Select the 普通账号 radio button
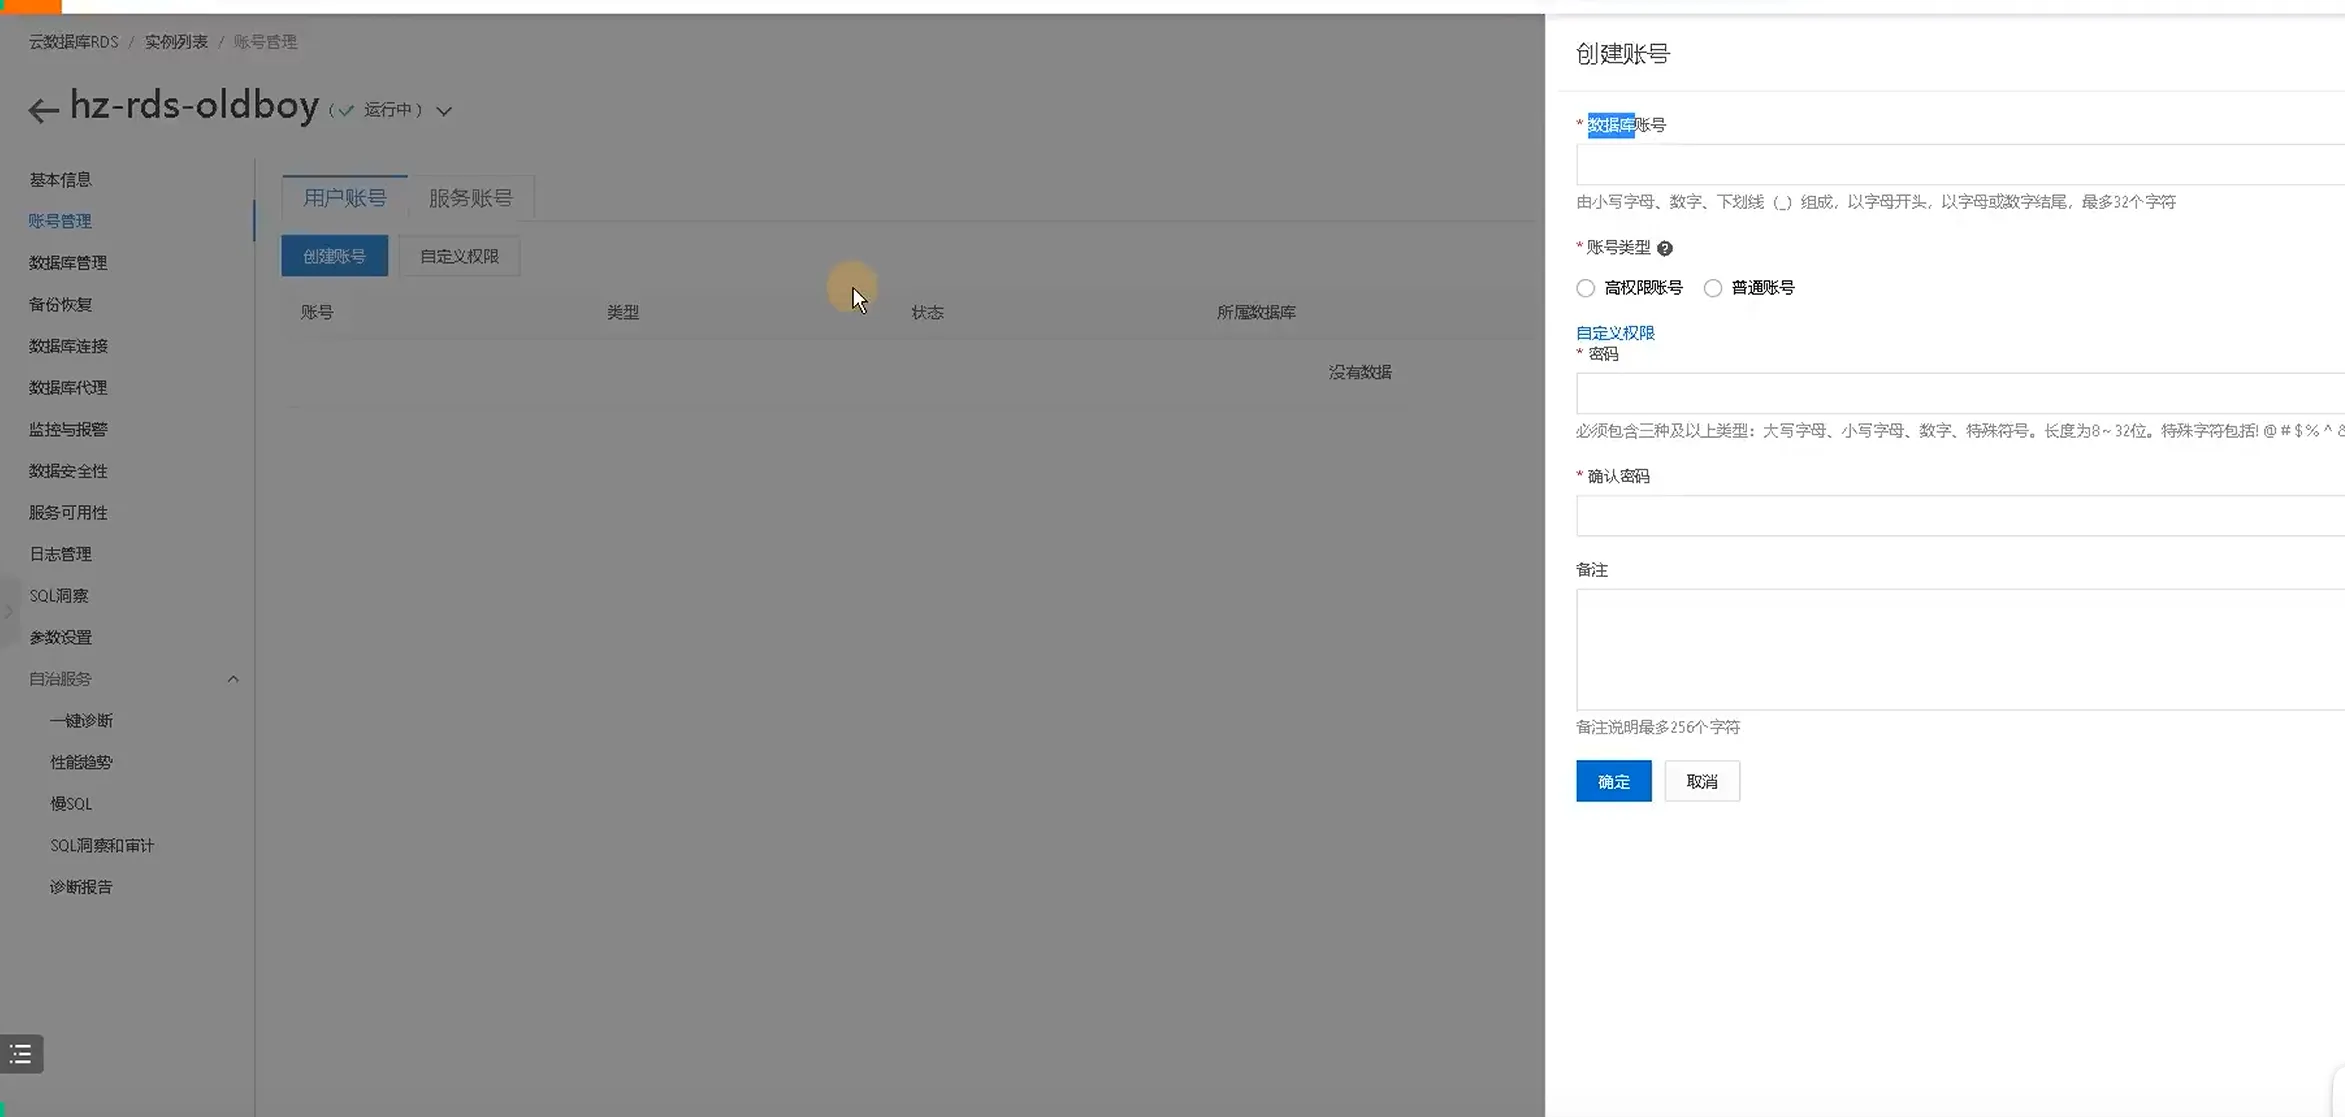2345x1117 pixels. (1713, 288)
